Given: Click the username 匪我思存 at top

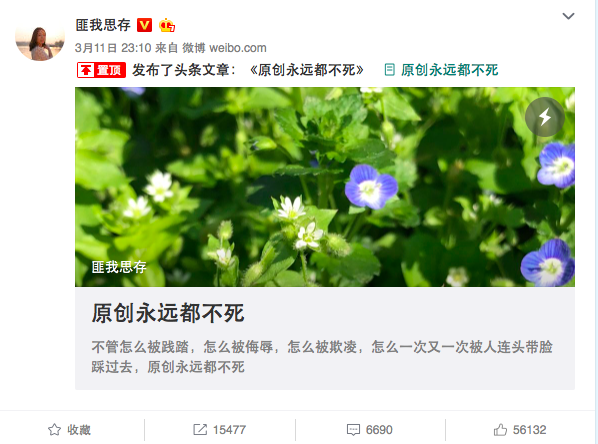Looking at the screenshot, I should click(x=103, y=25).
